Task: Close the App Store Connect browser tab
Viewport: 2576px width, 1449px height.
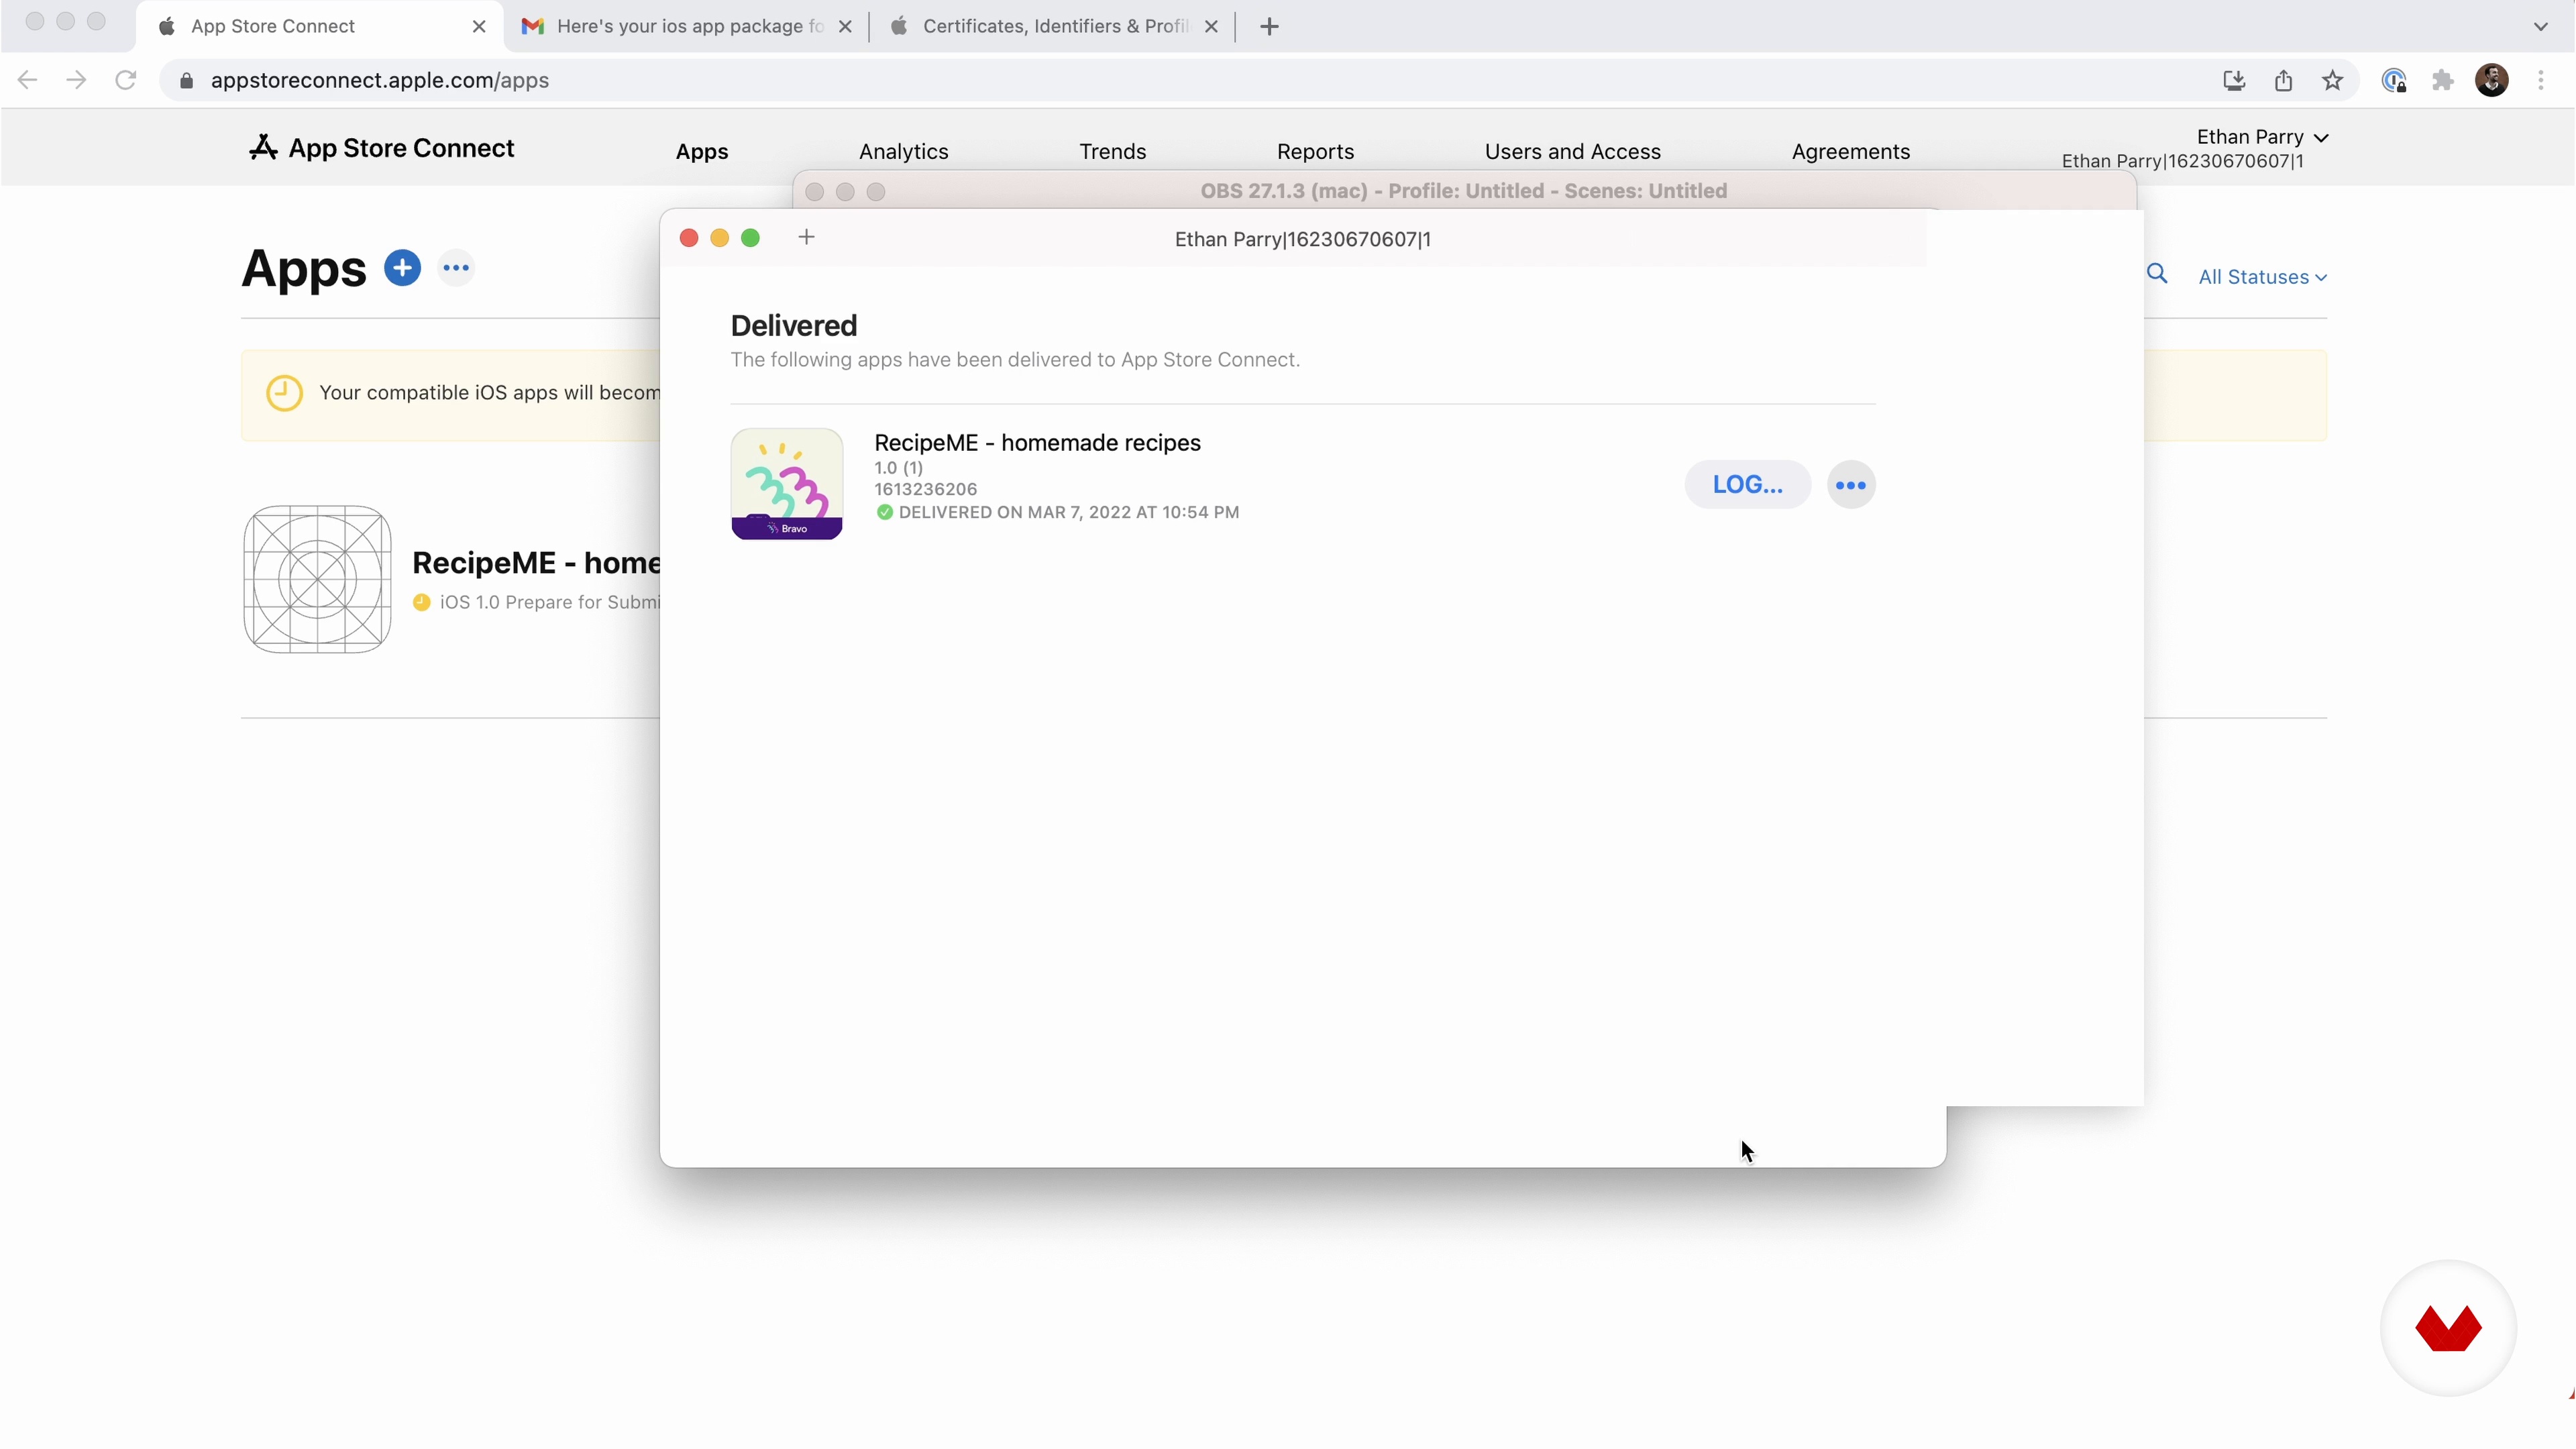Action: coord(479,27)
